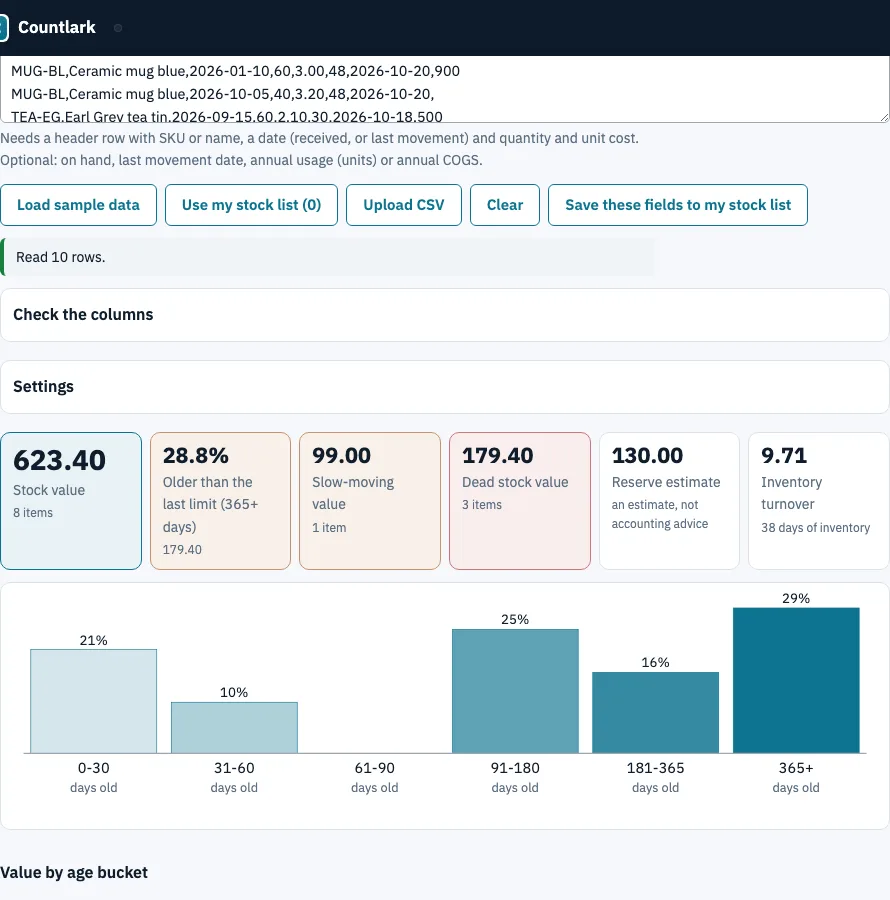Click the 31-60 days old chart bar
The width and height of the screenshot is (890, 900).
click(234, 727)
